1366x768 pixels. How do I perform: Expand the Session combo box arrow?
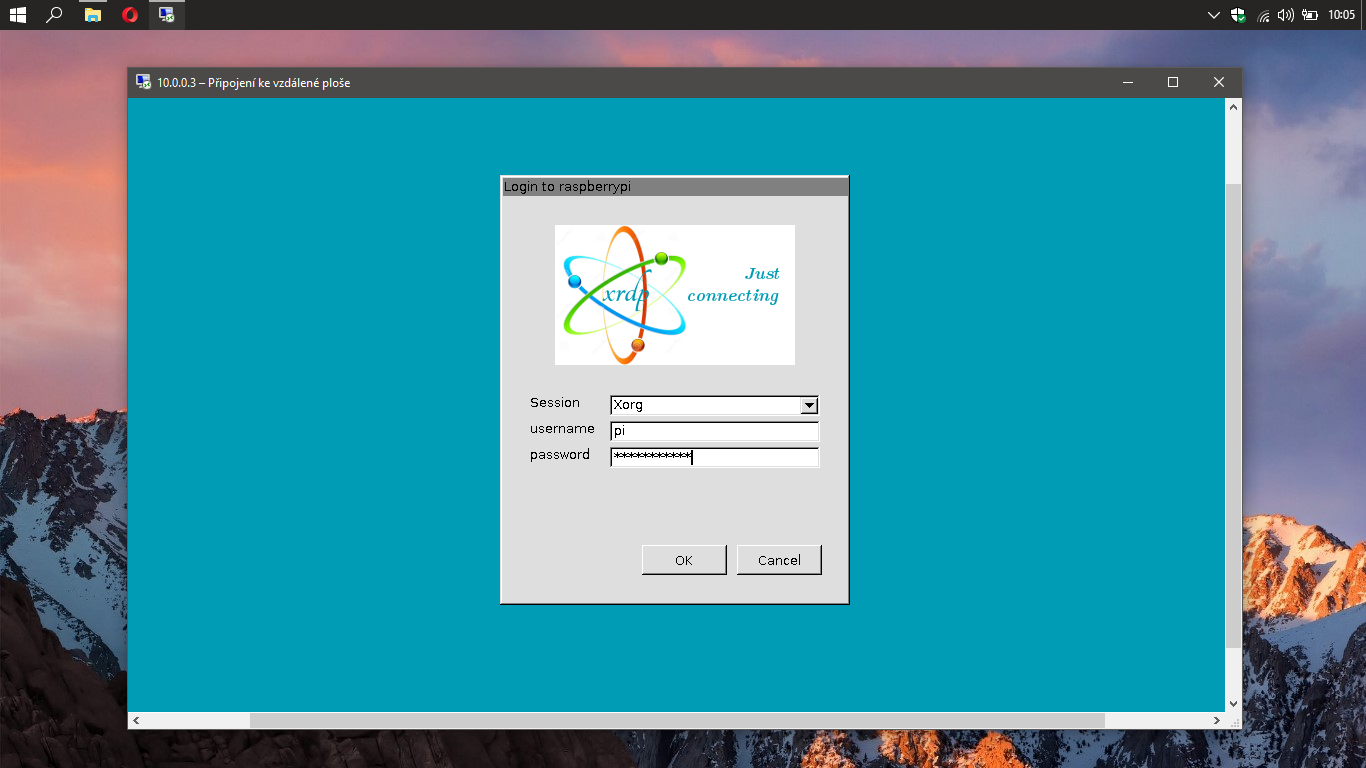click(810, 405)
